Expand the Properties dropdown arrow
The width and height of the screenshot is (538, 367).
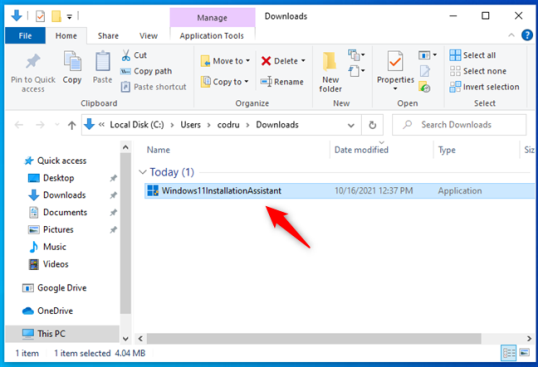[x=395, y=89]
